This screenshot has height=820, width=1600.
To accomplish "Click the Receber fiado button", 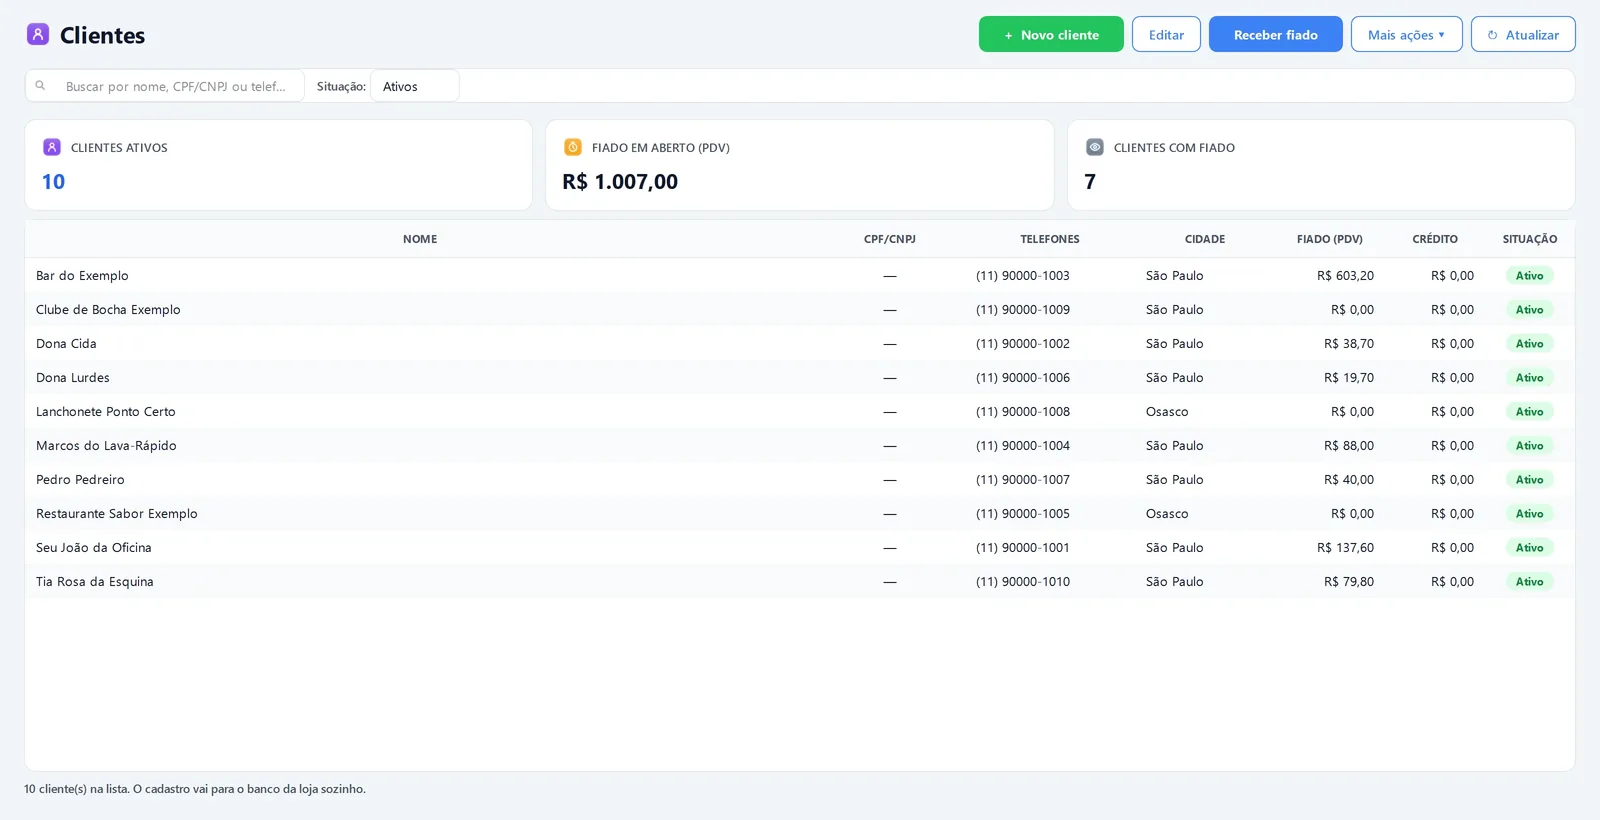I will pos(1276,34).
